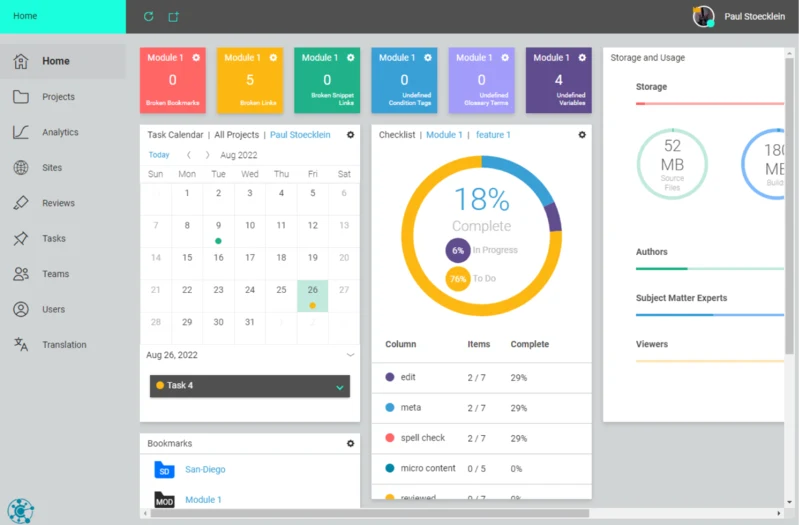Image resolution: width=799 pixels, height=525 pixels.
Task: Click the Users person icon
Action: (x=20, y=309)
